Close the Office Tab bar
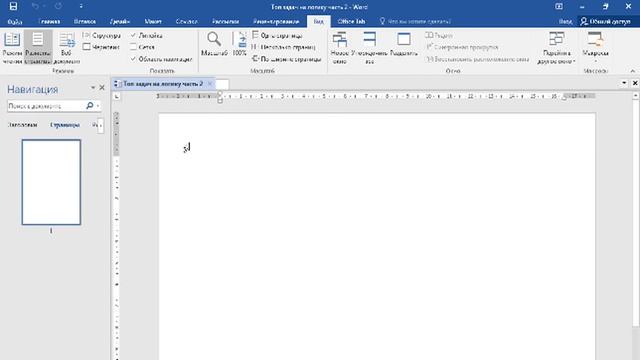 click(635, 83)
